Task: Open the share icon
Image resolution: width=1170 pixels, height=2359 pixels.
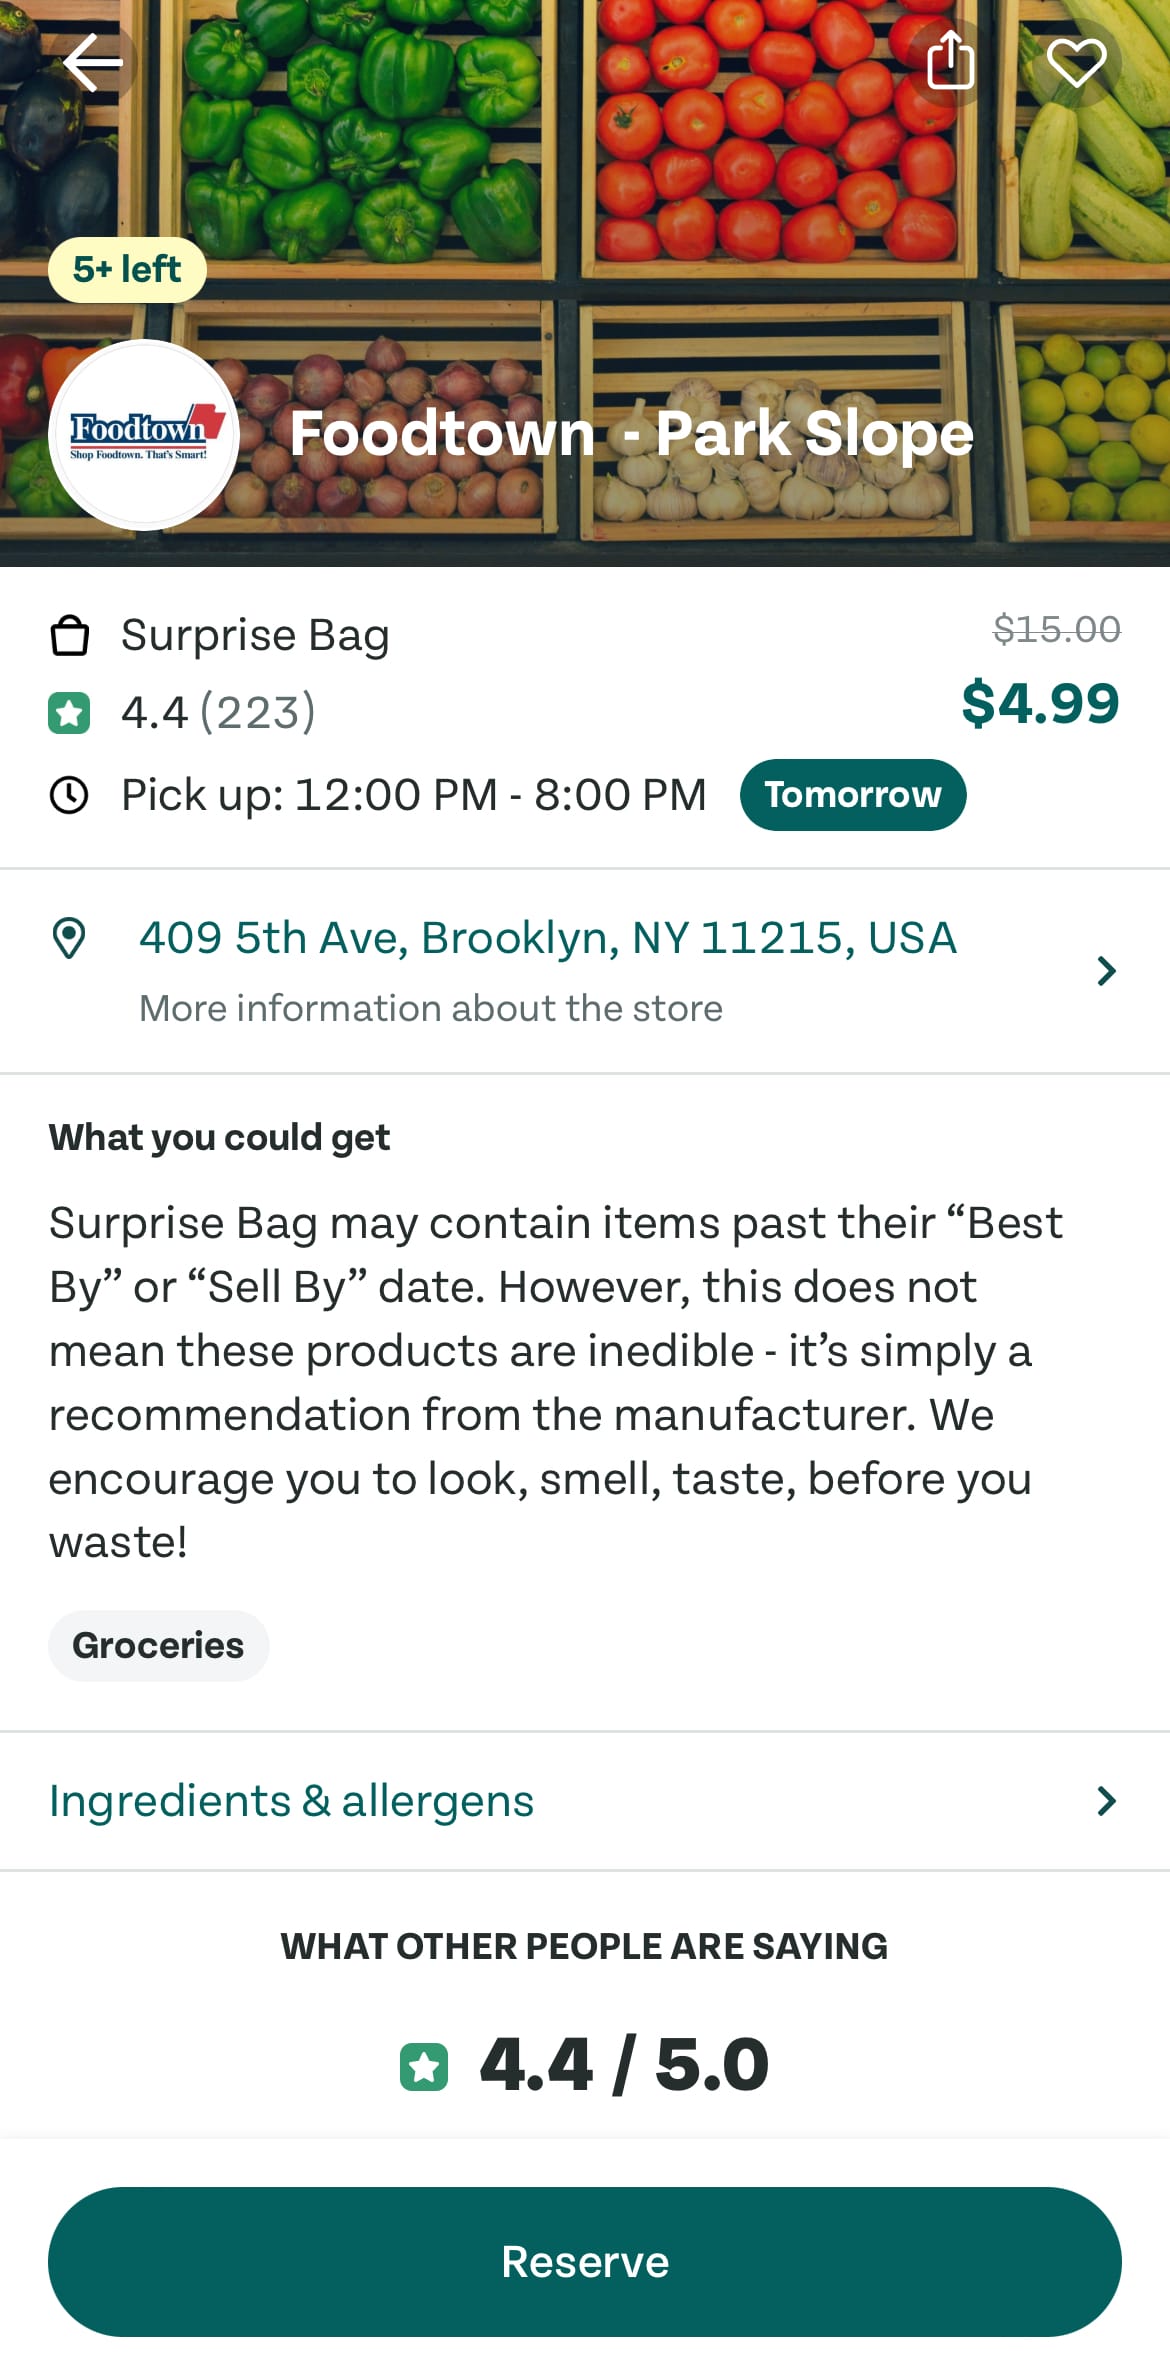Action: [x=950, y=62]
